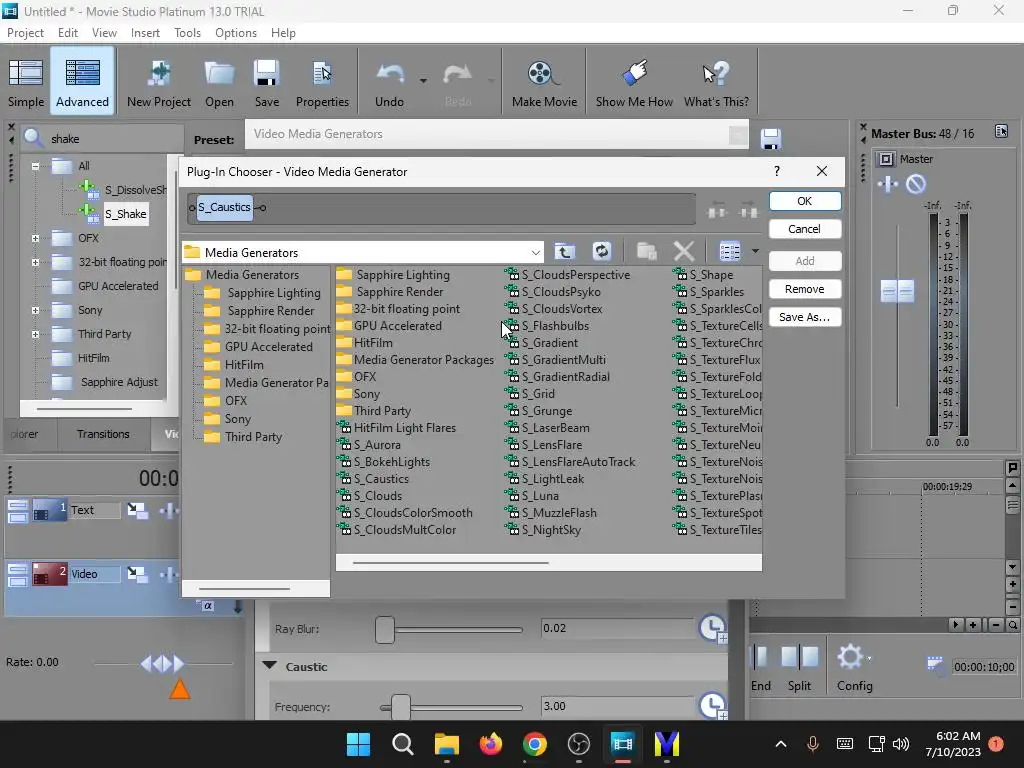The width and height of the screenshot is (1024, 768).
Task: Open Windows search in the taskbar
Action: tap(402, 744)
